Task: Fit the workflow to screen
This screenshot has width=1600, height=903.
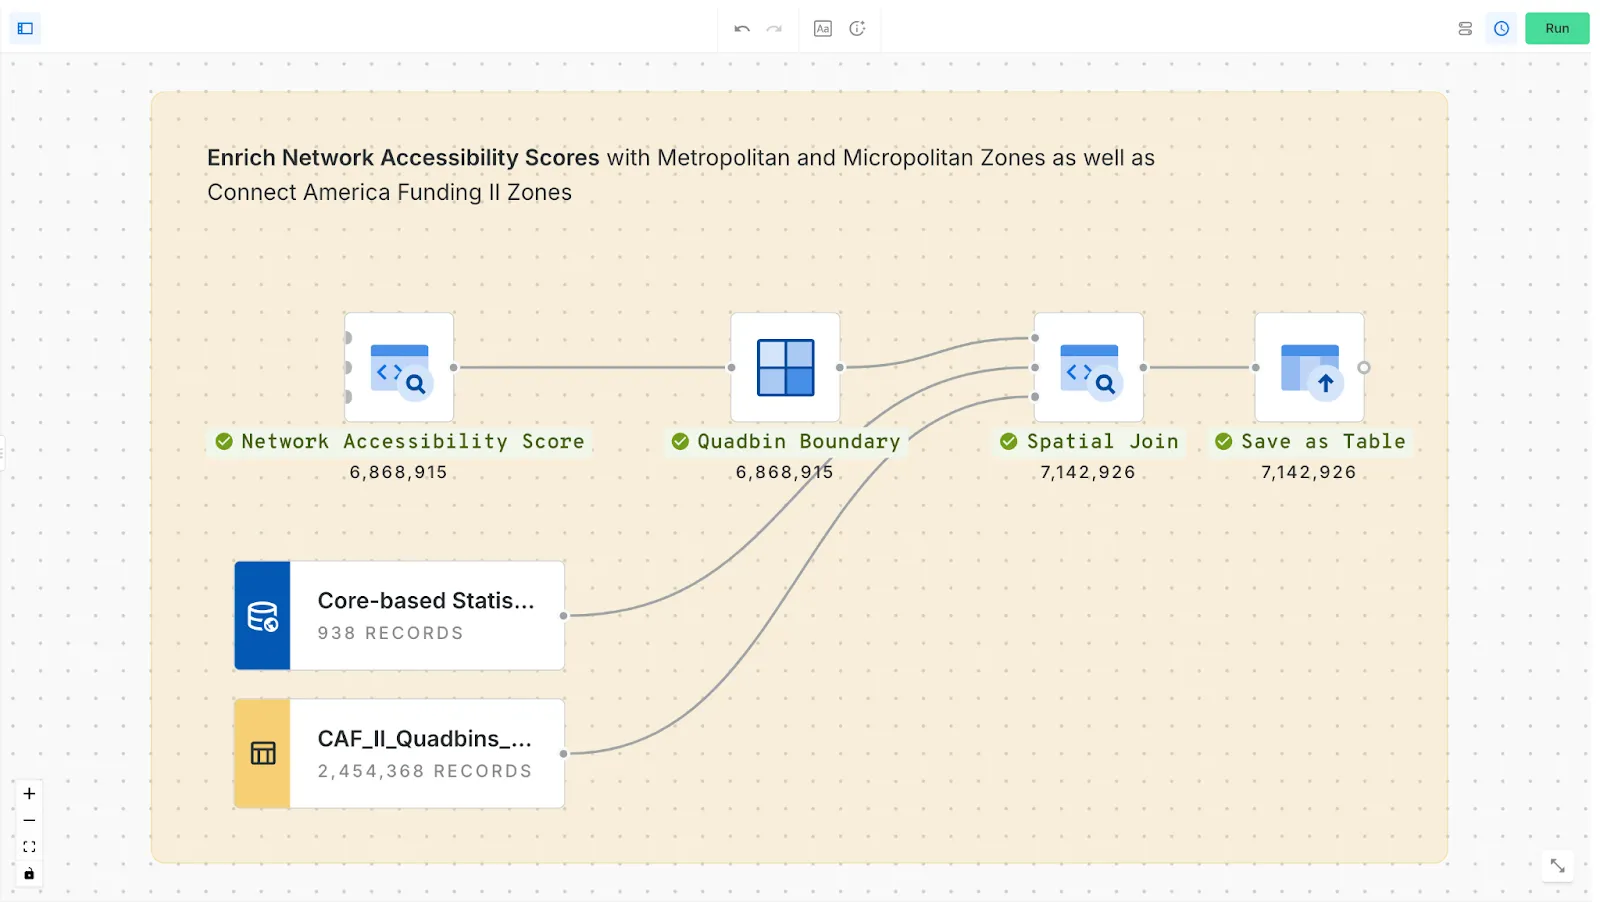Action: pos(28,846)
